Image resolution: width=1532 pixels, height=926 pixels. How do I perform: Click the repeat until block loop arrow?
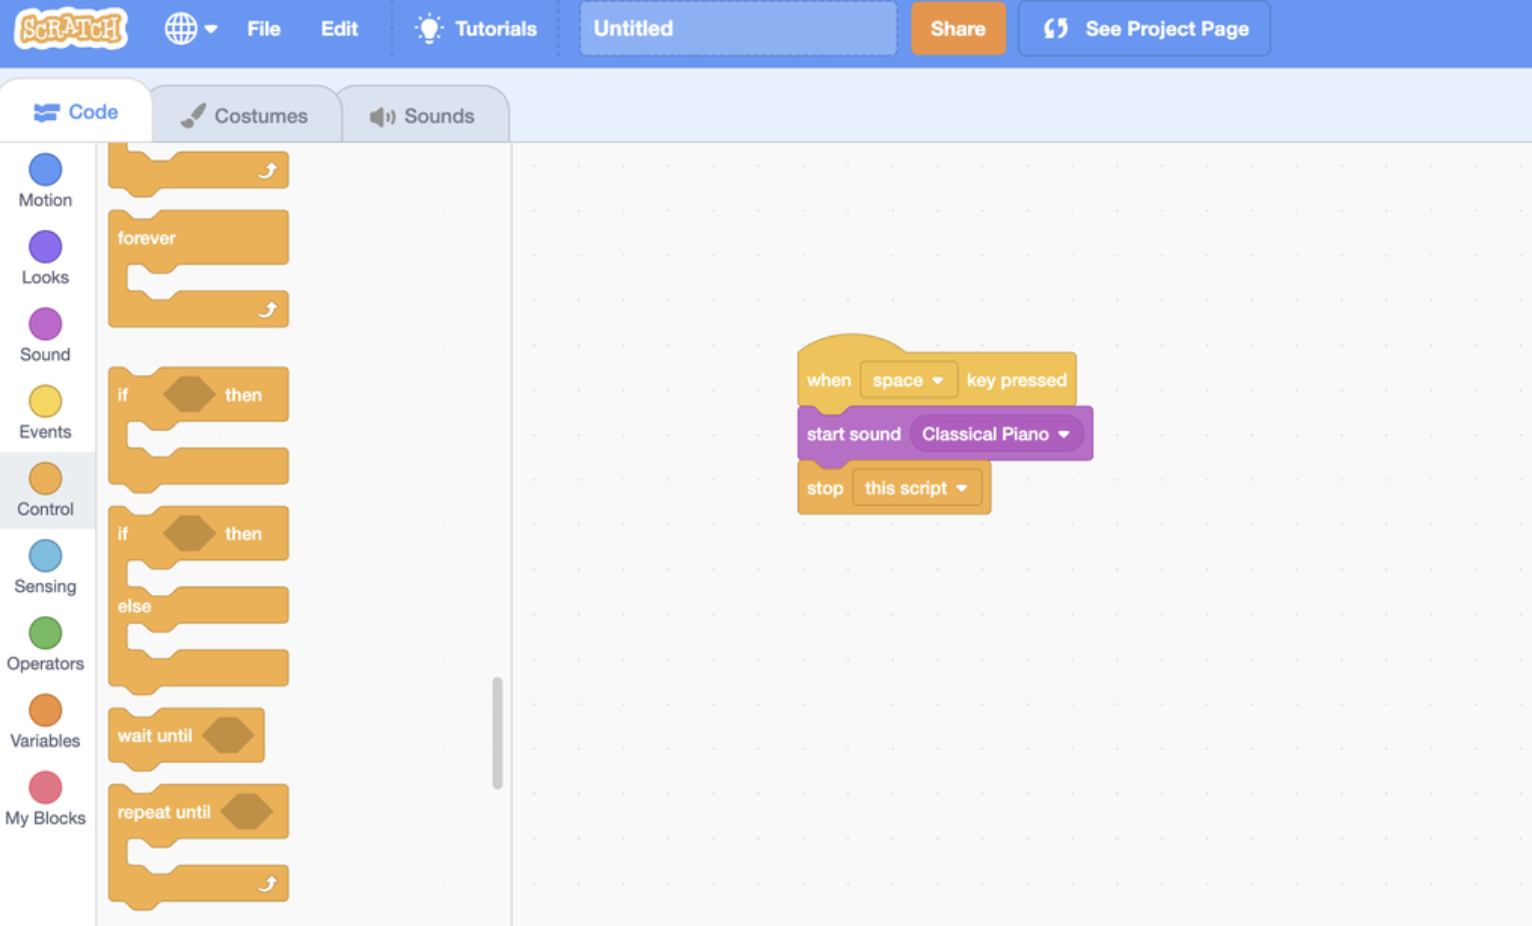tap(267, 884)
